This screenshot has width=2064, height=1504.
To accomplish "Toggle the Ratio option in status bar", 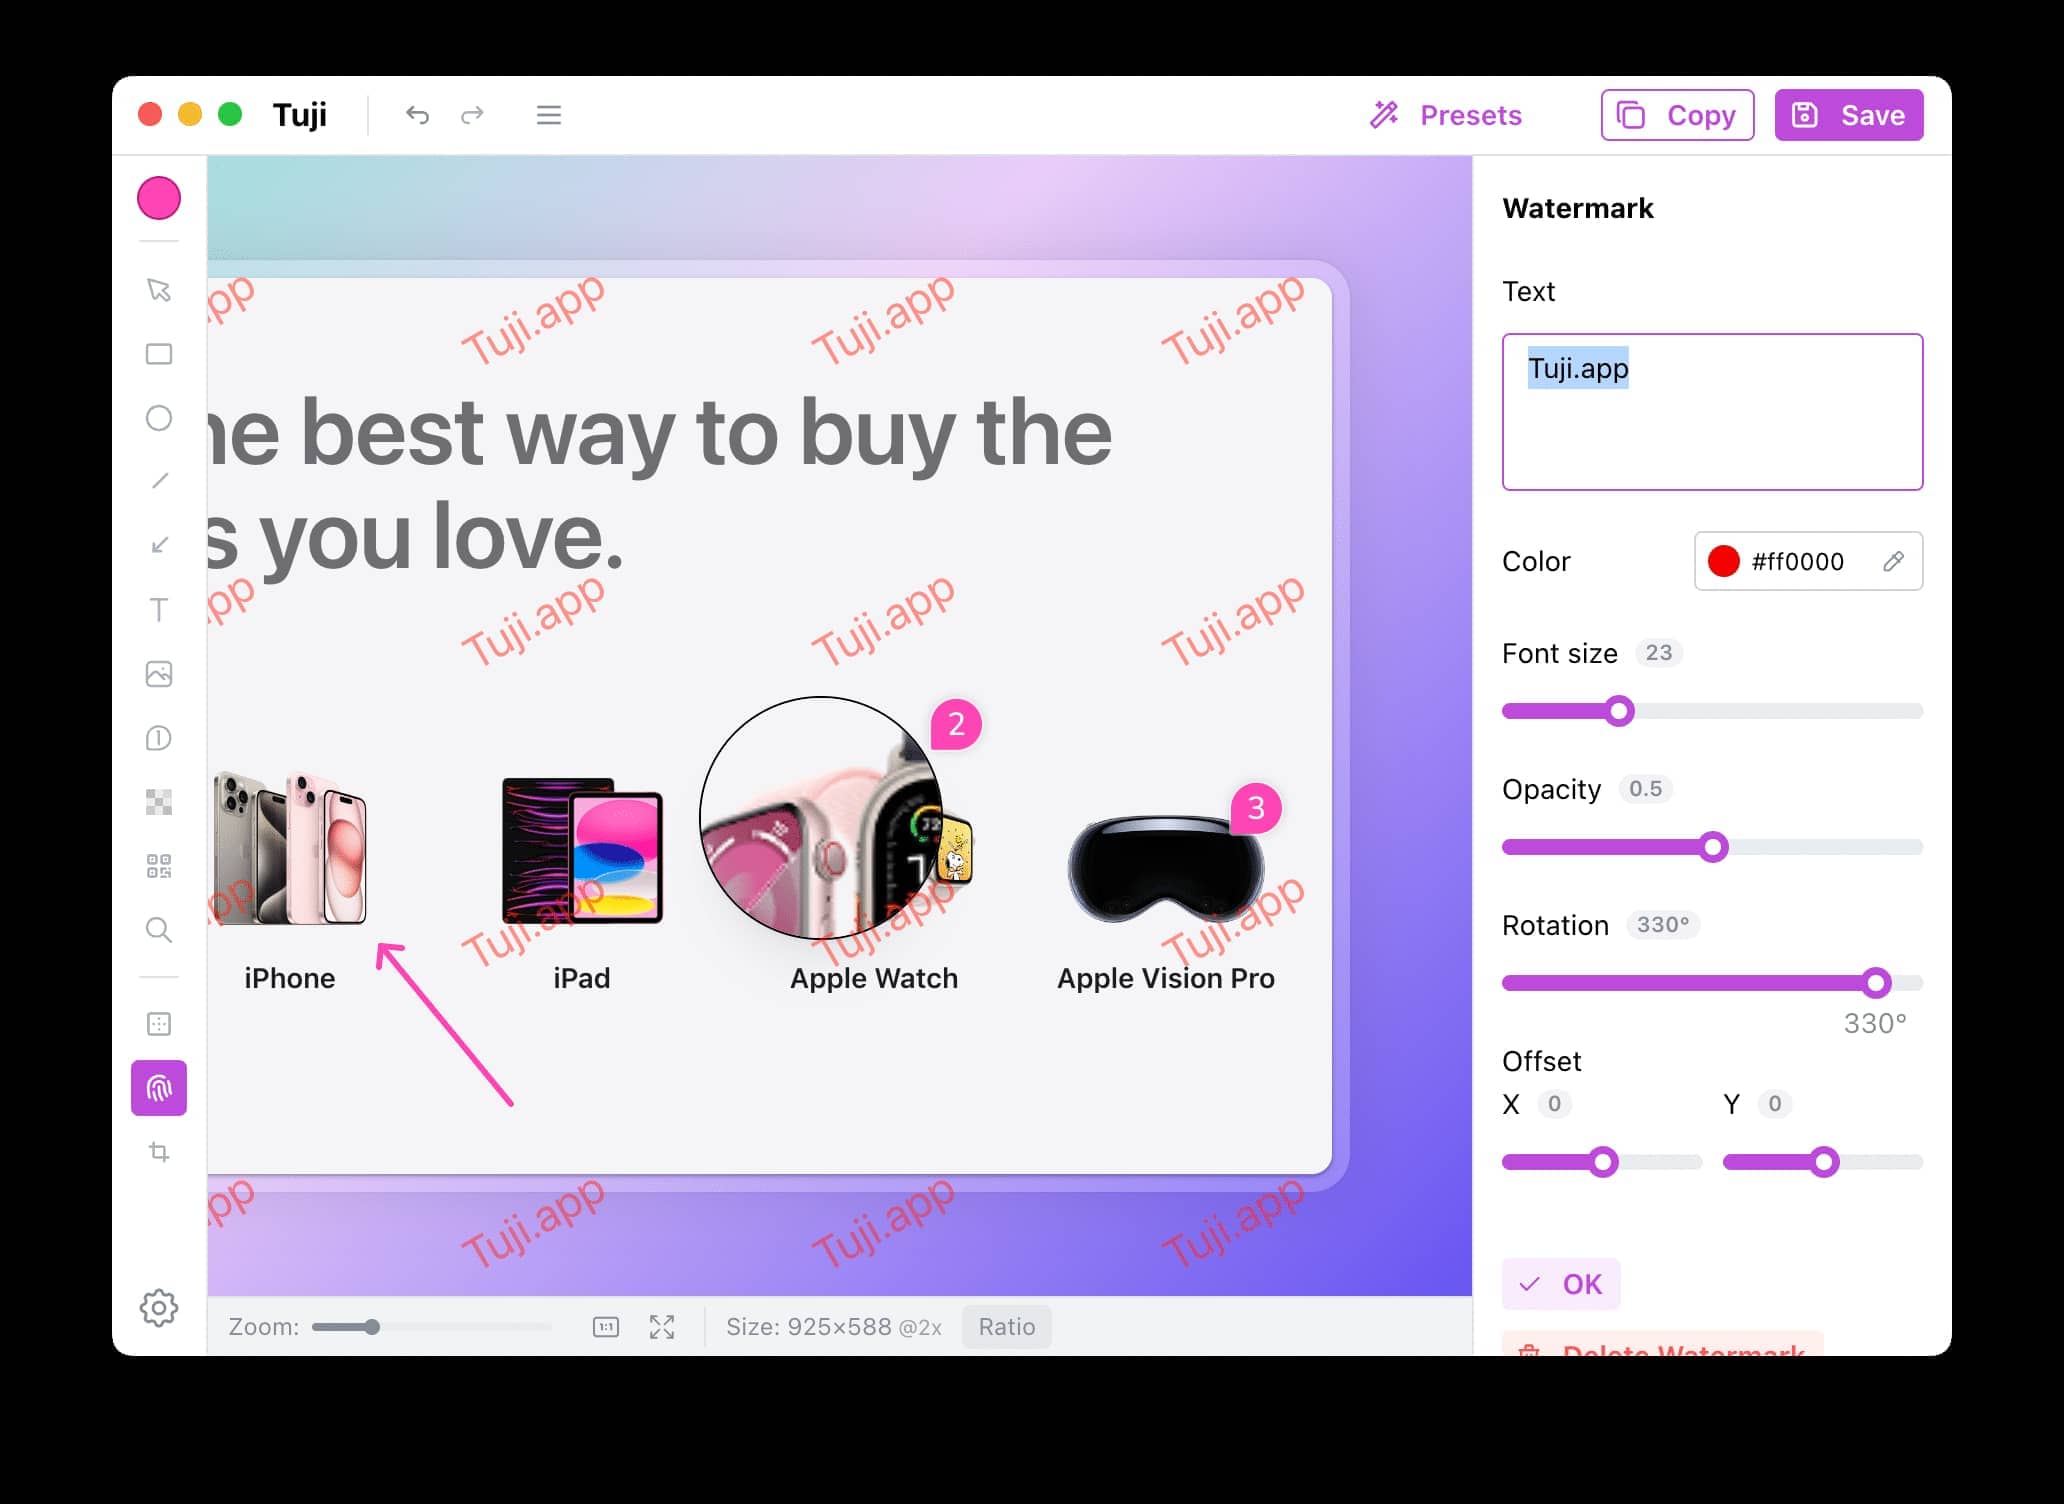I will (x=1006, y=1326).
